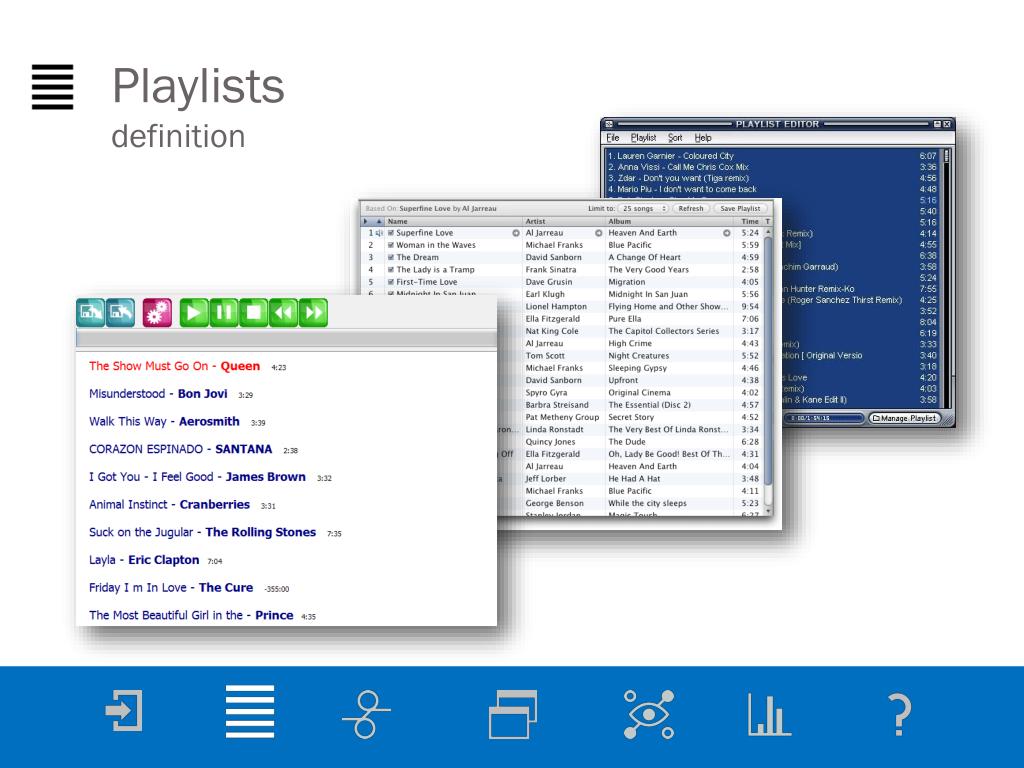Click Quincy Jones artist cell
Screen dimensions: 1024x768
550,442
